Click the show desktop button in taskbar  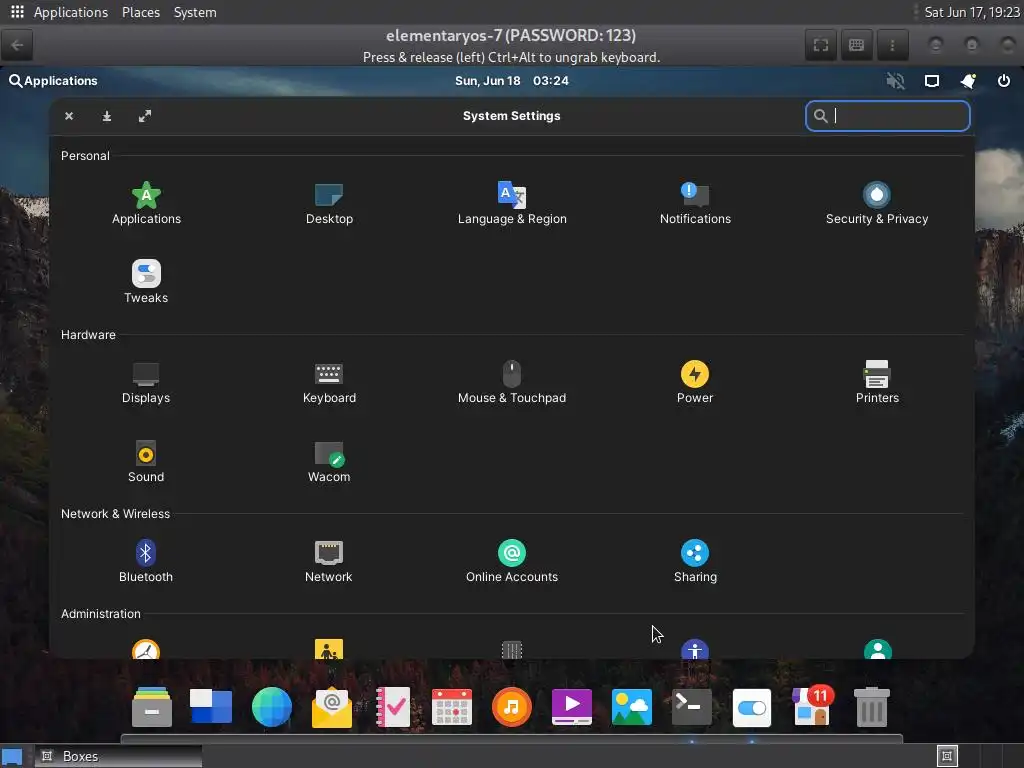click(12, 756)
